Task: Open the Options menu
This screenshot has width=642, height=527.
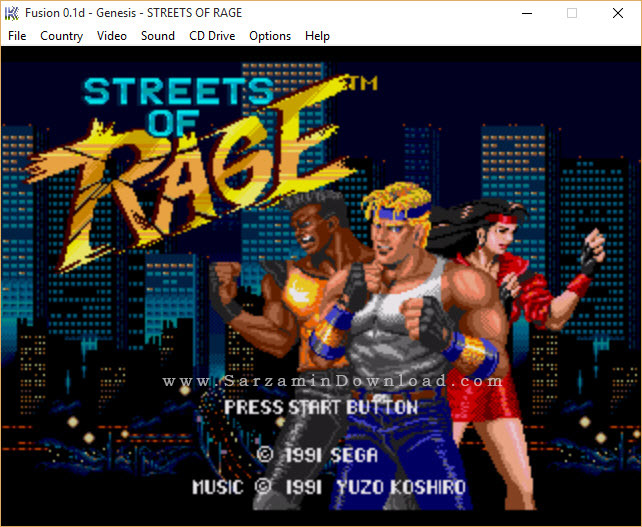Action: [x=270, y=36]
